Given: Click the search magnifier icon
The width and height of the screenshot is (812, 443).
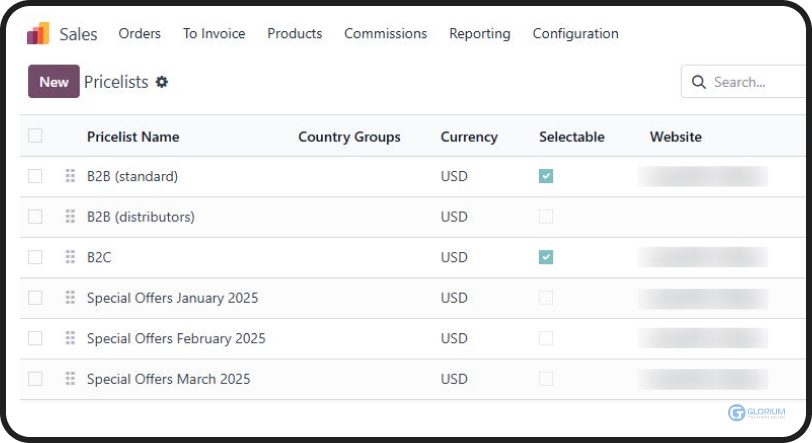Looking at the screenshot, I should coord(699,82).
